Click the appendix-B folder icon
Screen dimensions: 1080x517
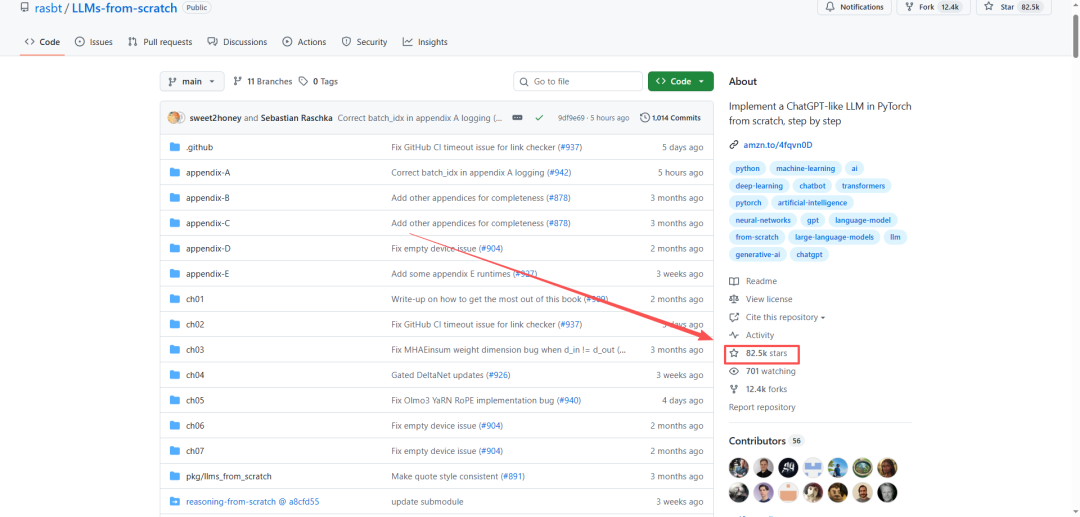(174, 198)
